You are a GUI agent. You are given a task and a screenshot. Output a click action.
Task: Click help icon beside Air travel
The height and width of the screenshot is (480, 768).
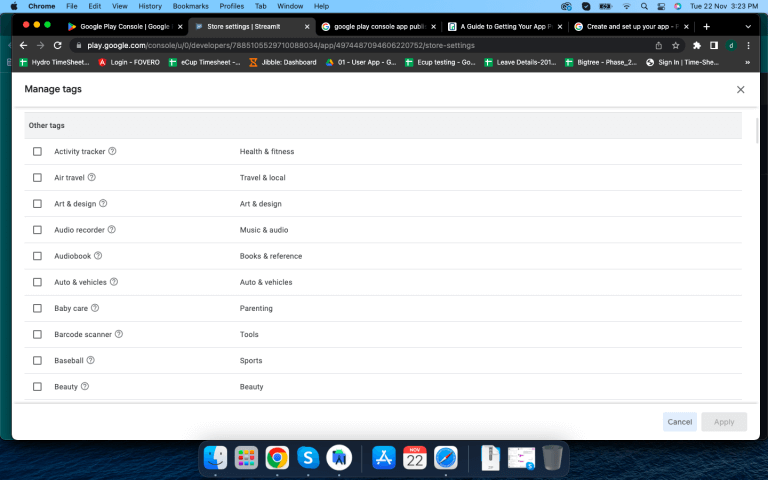(92, 178)
